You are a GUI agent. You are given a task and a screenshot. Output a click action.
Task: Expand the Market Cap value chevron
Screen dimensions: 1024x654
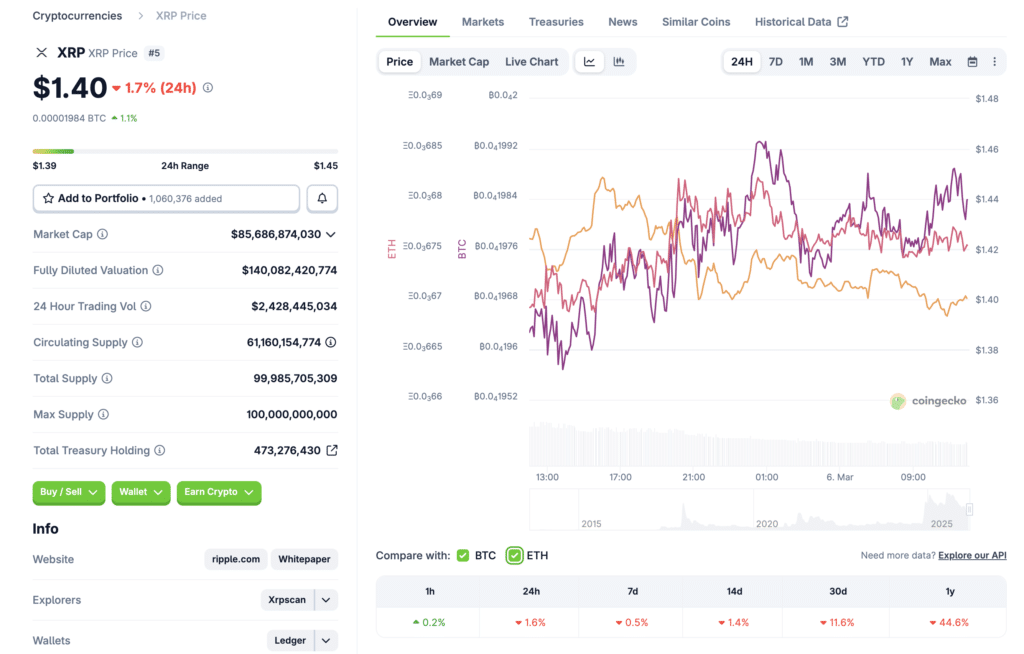(331, 234)
